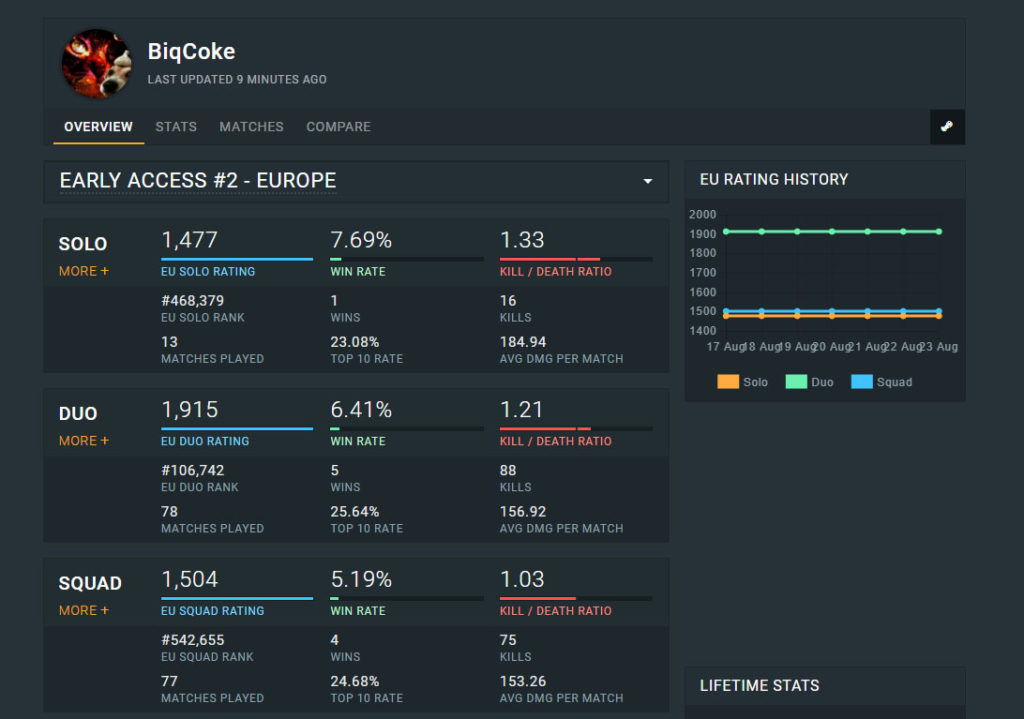Expand Squad stats with More +
The height and width of the screenshot is (719, 1024).
coord(84,611)
